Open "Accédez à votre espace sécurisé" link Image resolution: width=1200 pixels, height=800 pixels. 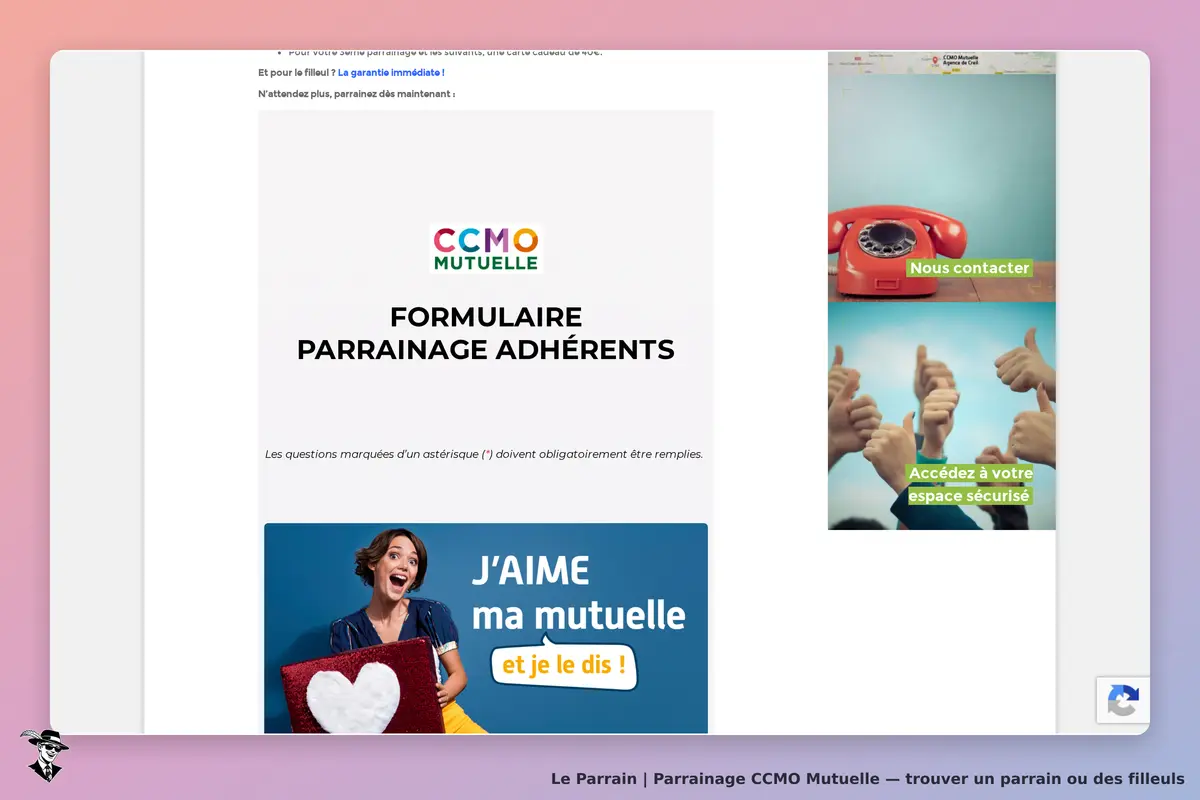[x=970, y=484]
